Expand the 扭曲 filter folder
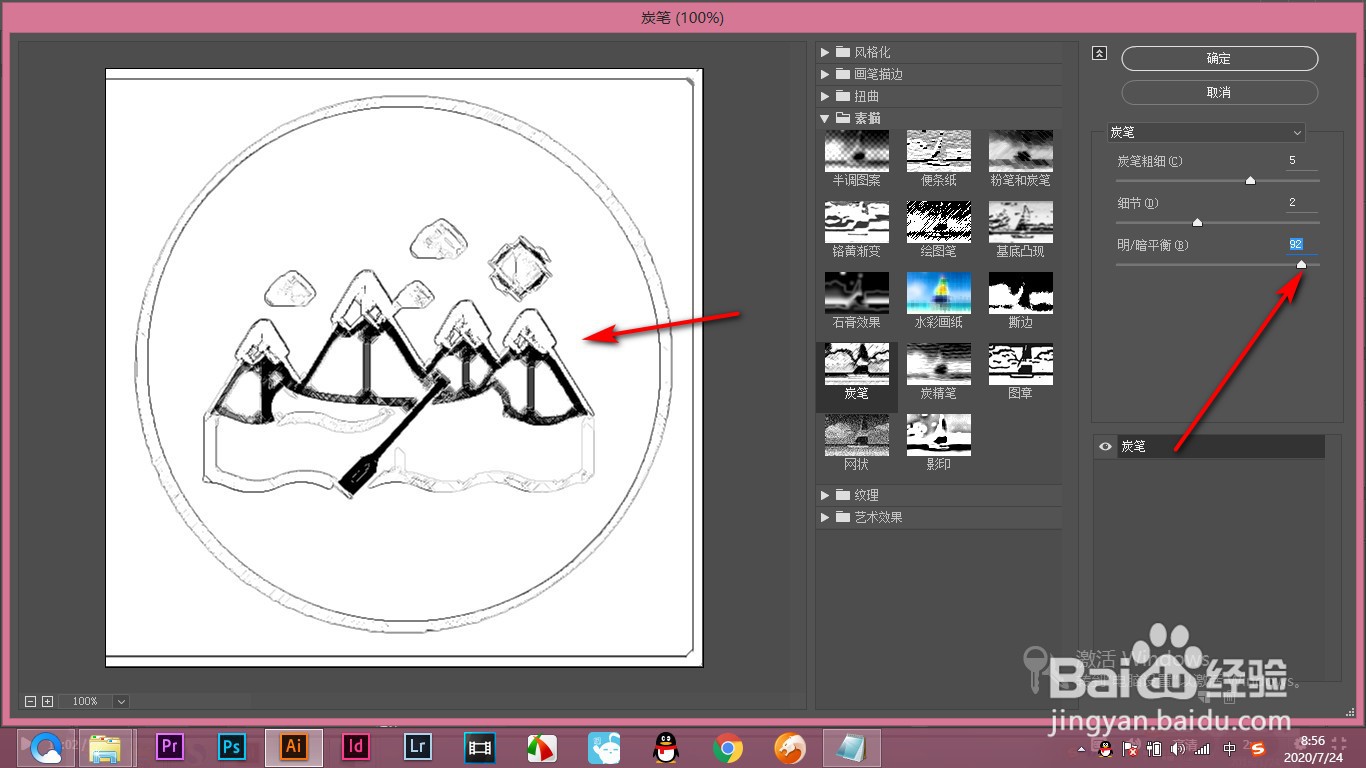 pos(825,96)
